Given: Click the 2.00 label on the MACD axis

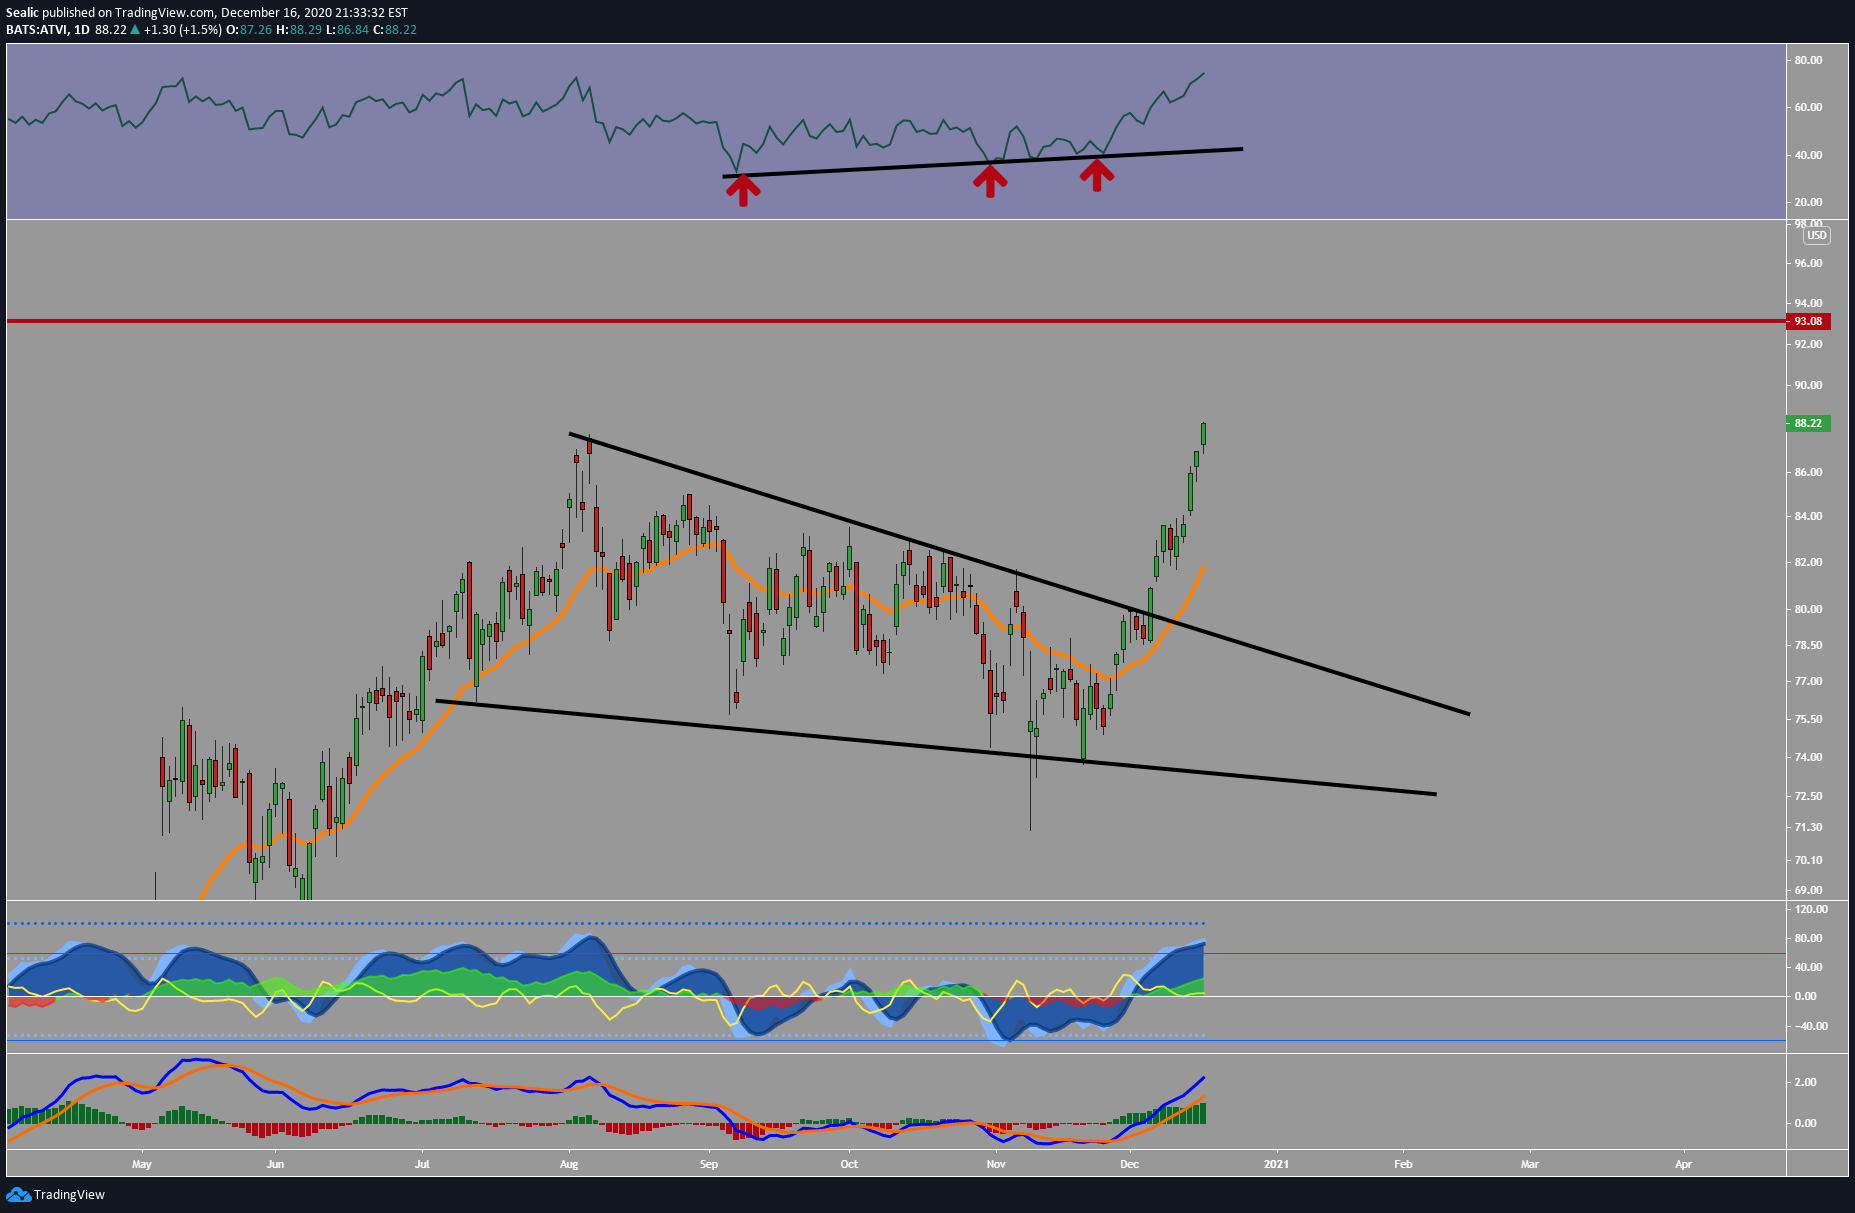Looking at the screenshot, I should (x=1805, y=1082).
